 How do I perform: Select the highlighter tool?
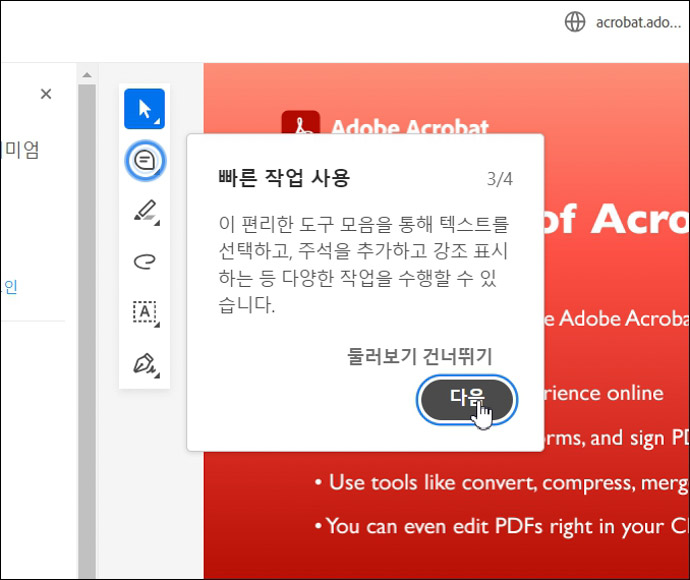click(x=145, y=212)
